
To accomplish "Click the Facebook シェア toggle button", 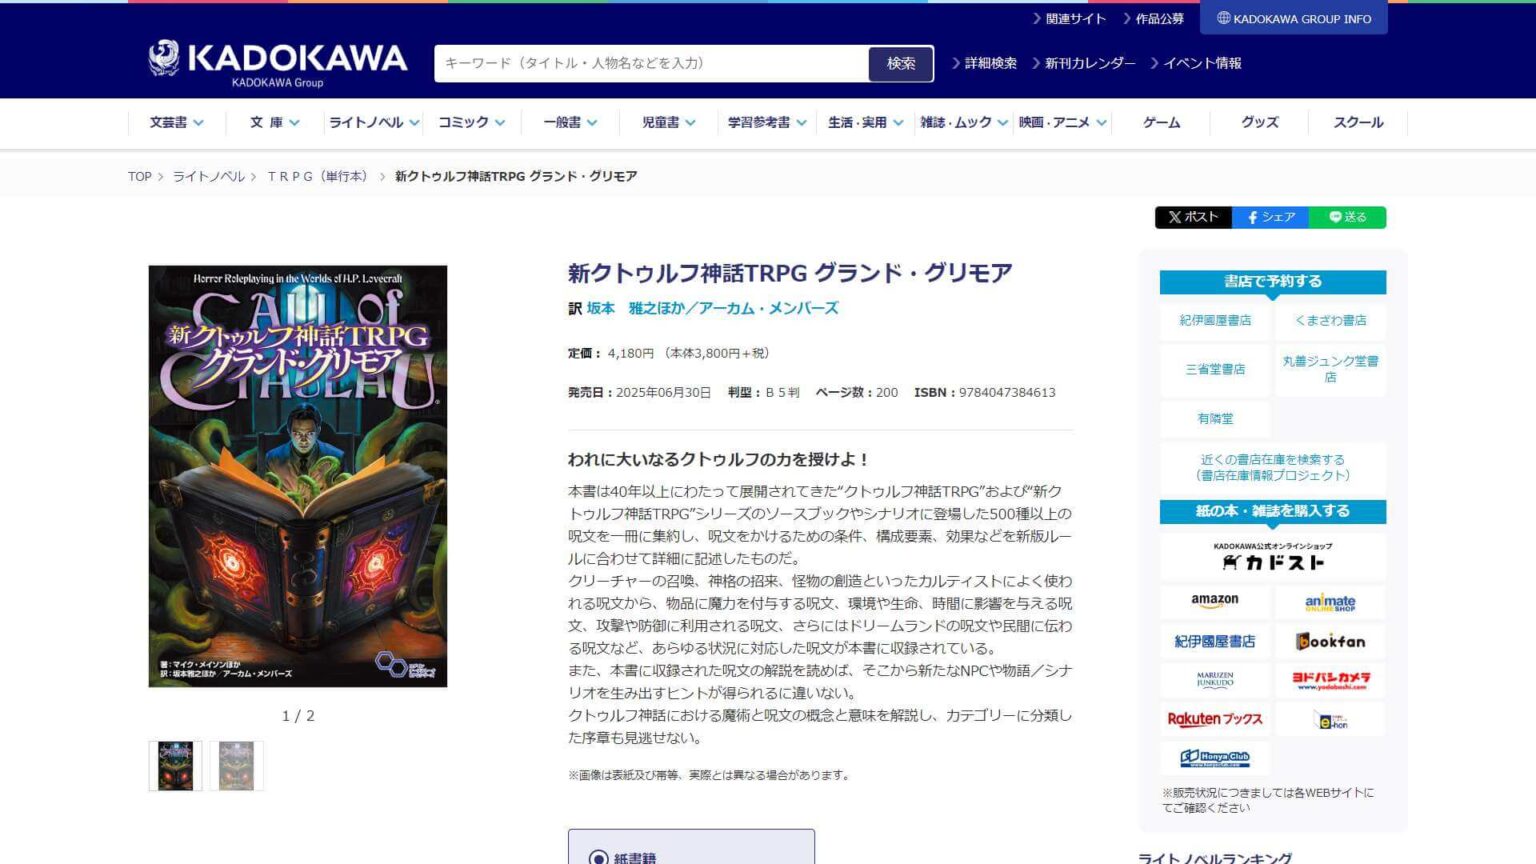I will coord(1270,217).
